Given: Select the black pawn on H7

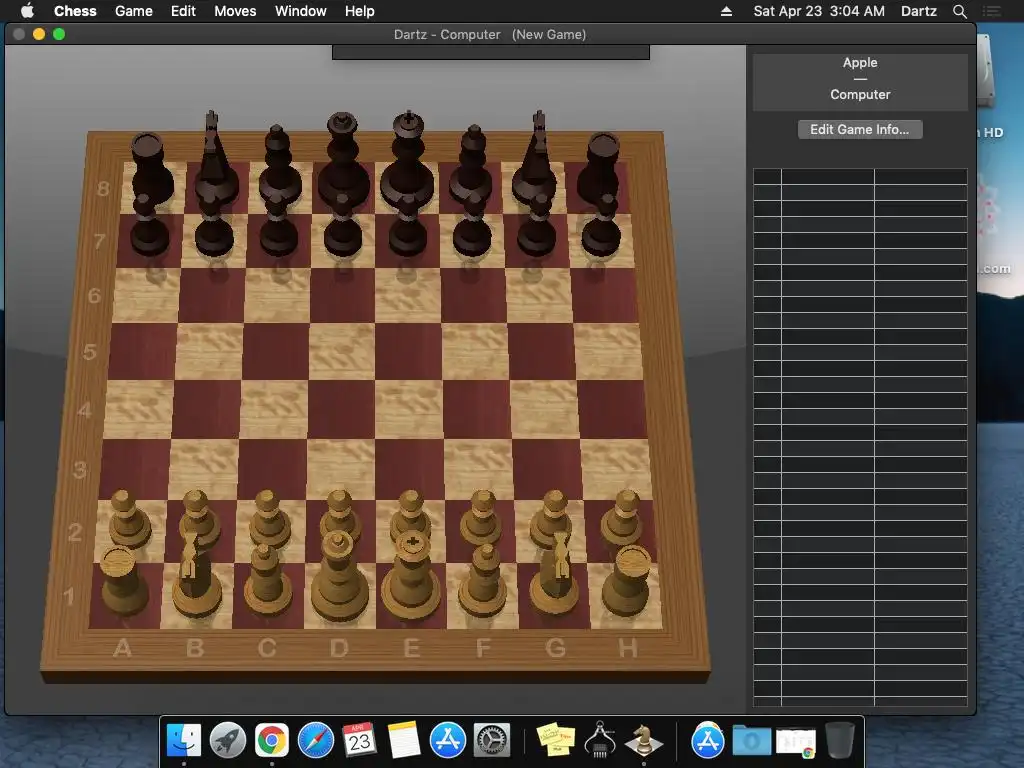Looking at the screenshot, I should [x=601, y=227].
